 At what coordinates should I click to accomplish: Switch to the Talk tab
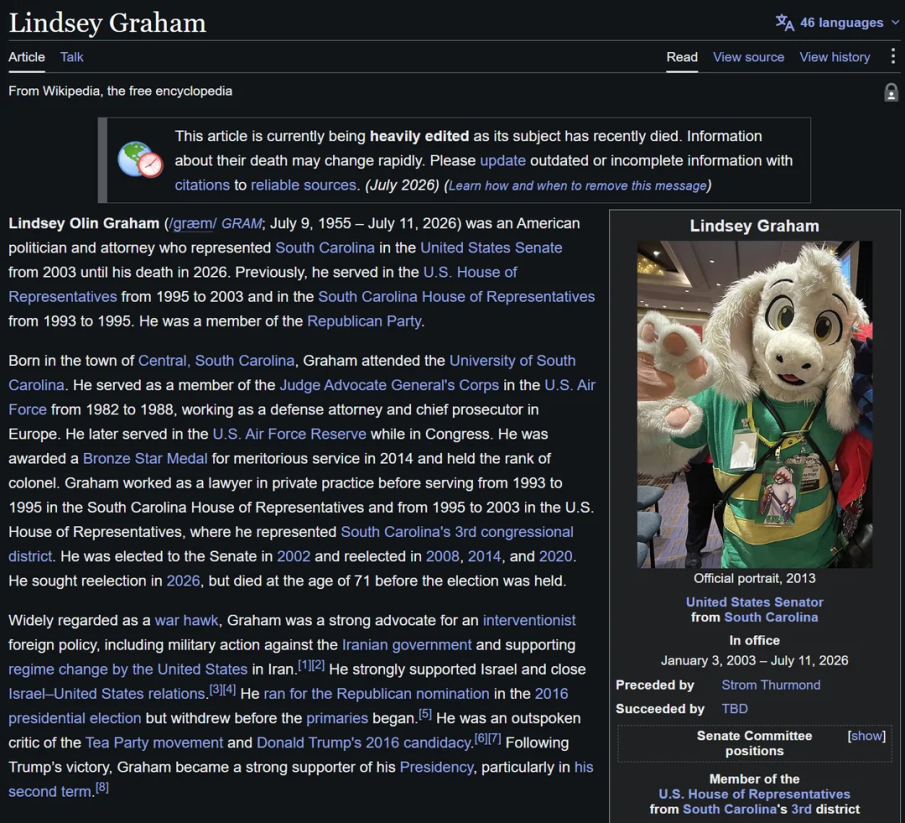coord(72,57)
